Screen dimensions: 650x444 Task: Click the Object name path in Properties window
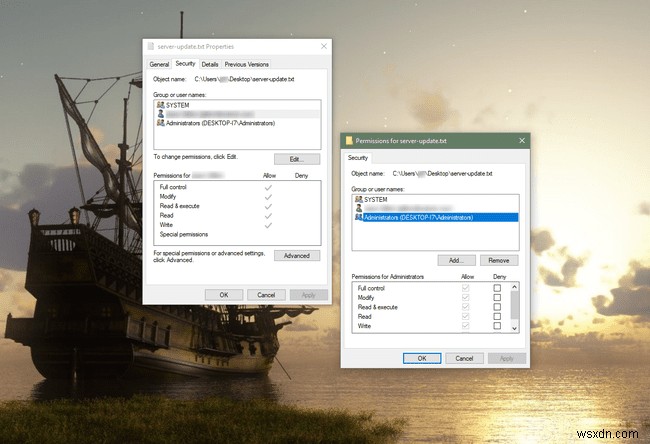[244, 79]
